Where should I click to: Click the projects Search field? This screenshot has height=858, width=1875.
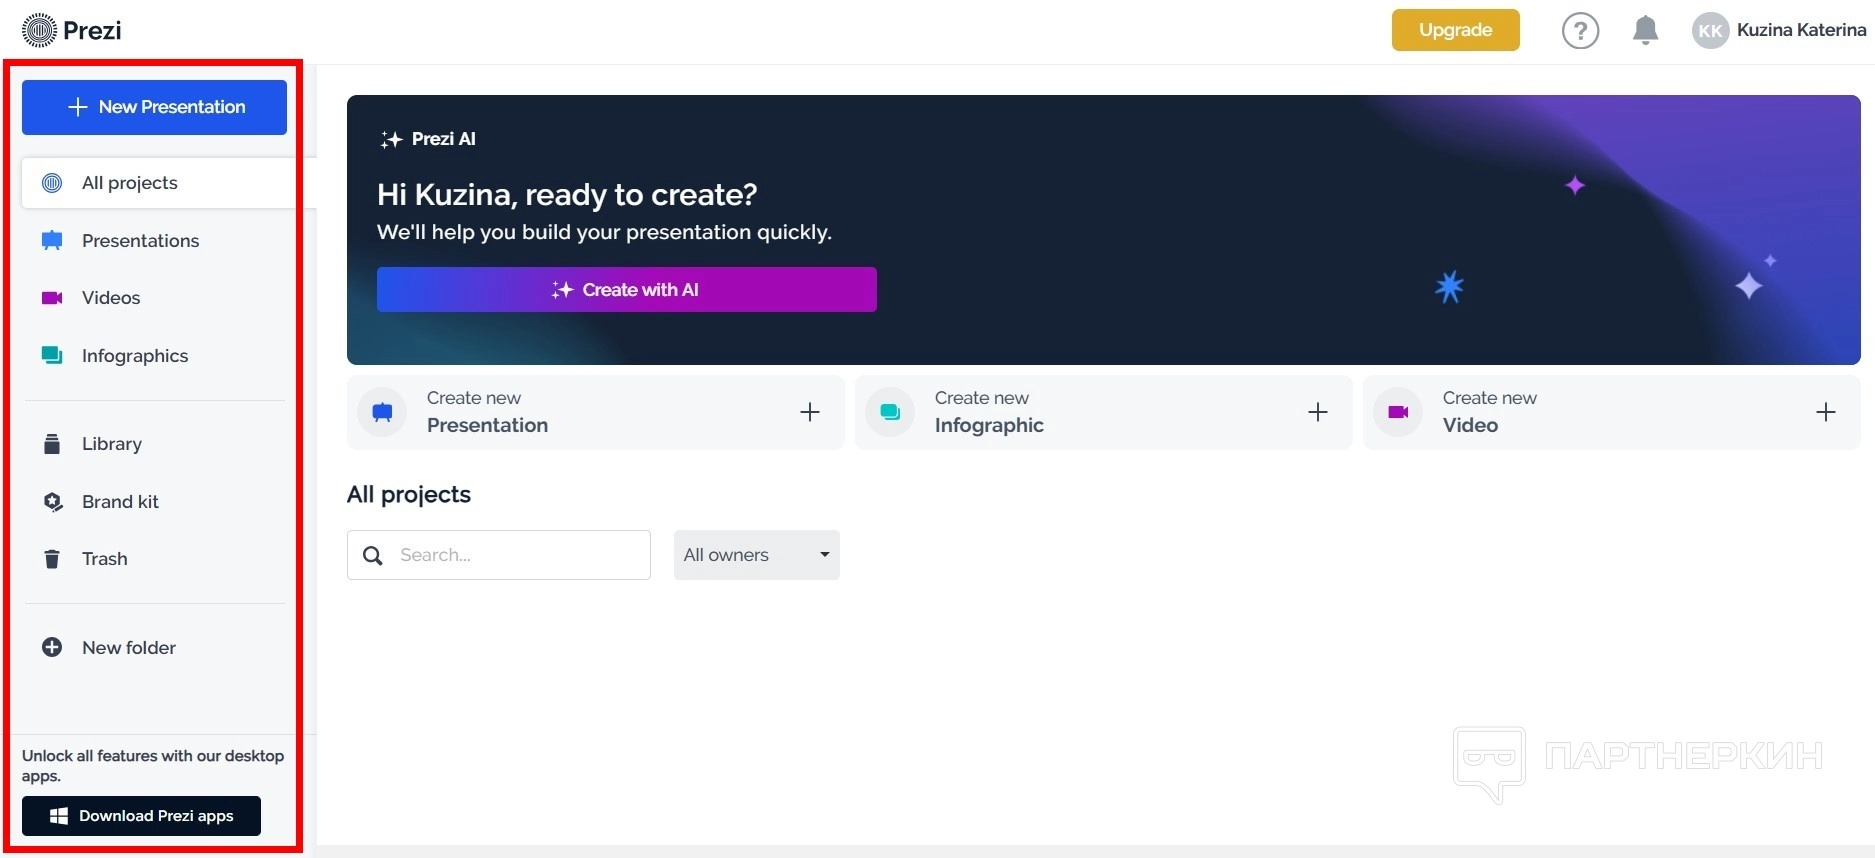pos(499,555)
